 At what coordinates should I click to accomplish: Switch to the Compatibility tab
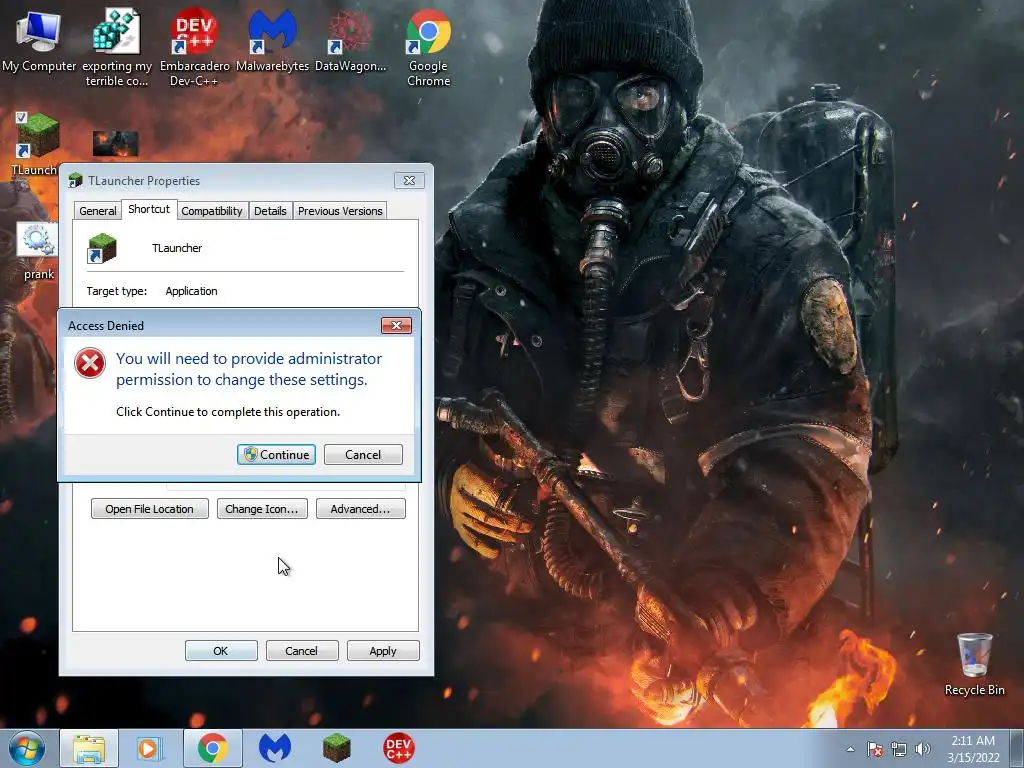[212, 211]
